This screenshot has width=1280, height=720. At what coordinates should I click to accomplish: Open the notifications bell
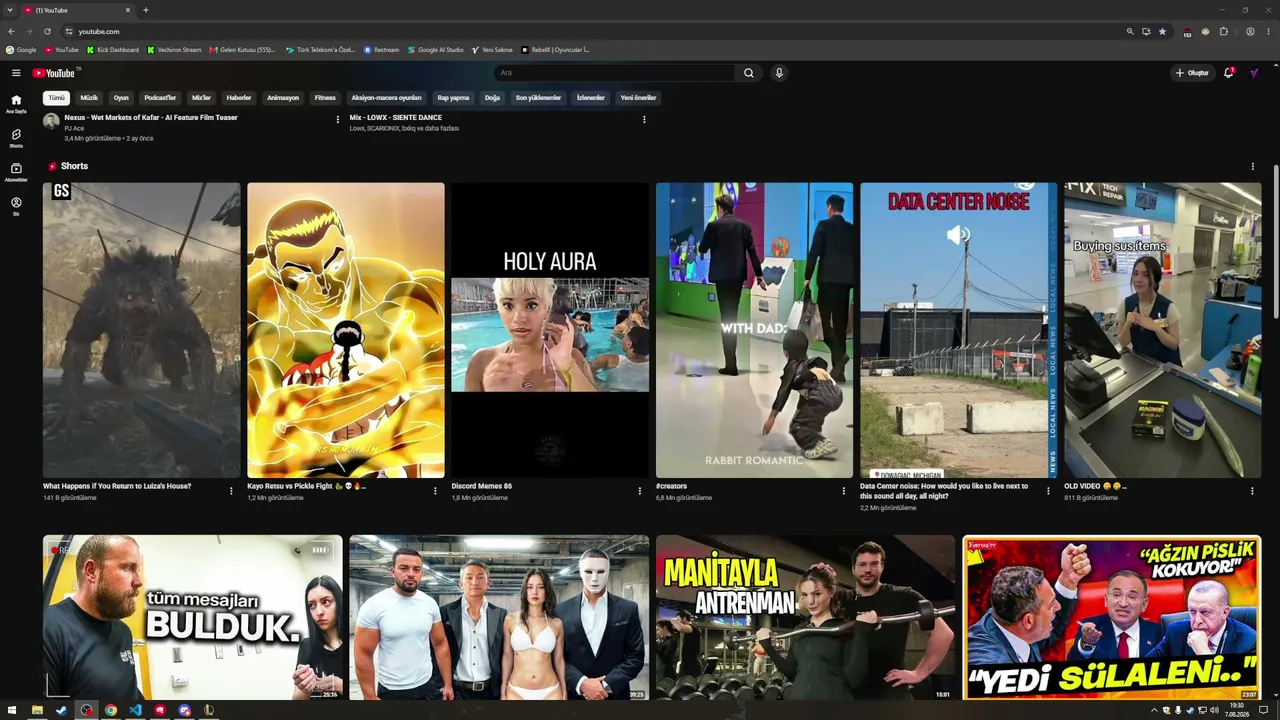click(x=1229, y=73)
